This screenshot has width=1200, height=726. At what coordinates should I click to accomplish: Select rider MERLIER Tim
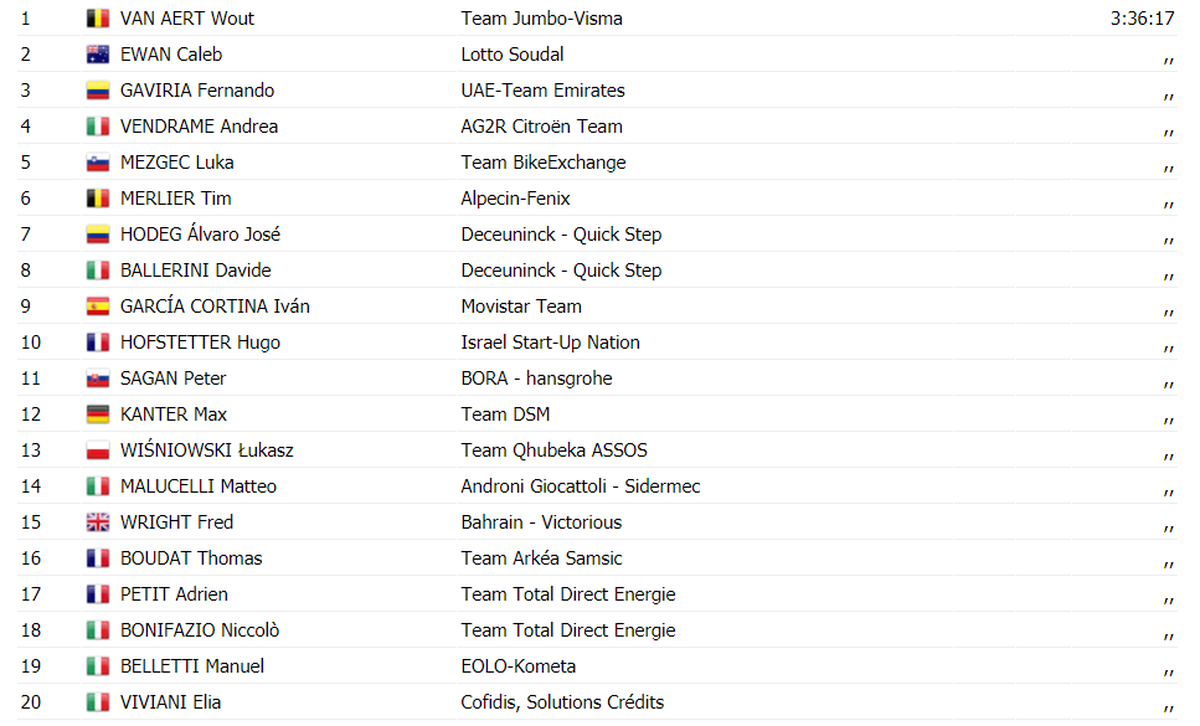[x=176, y=198]
